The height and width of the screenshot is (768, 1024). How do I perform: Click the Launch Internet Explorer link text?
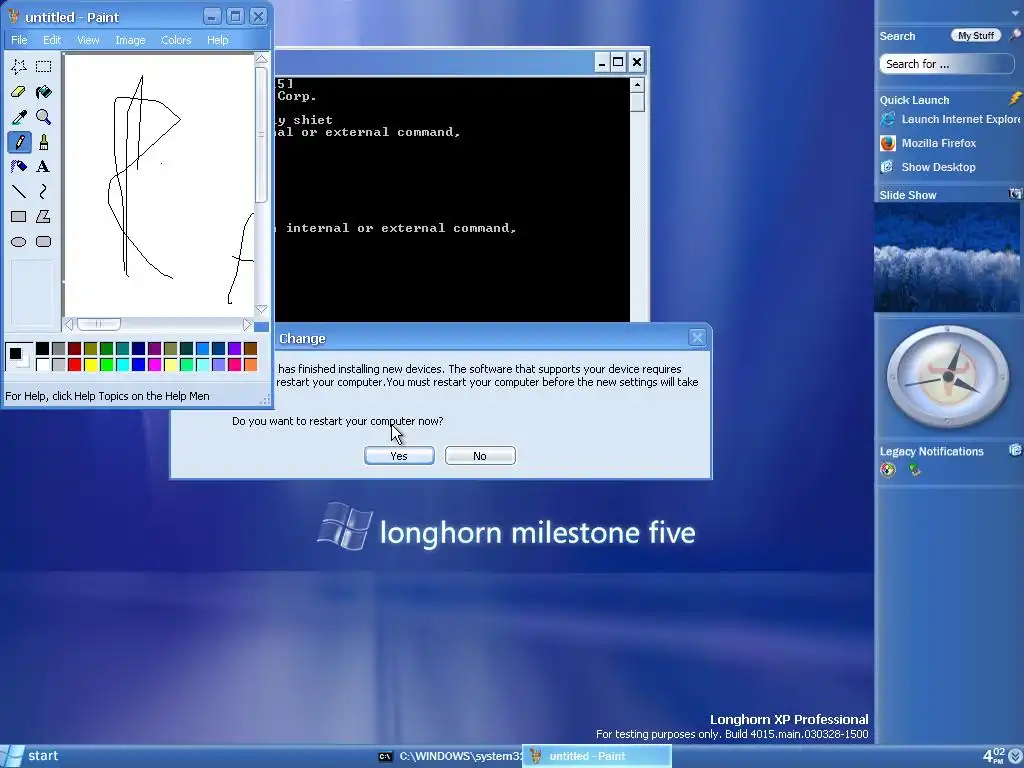pyautogui.click(x=960, y=119)
